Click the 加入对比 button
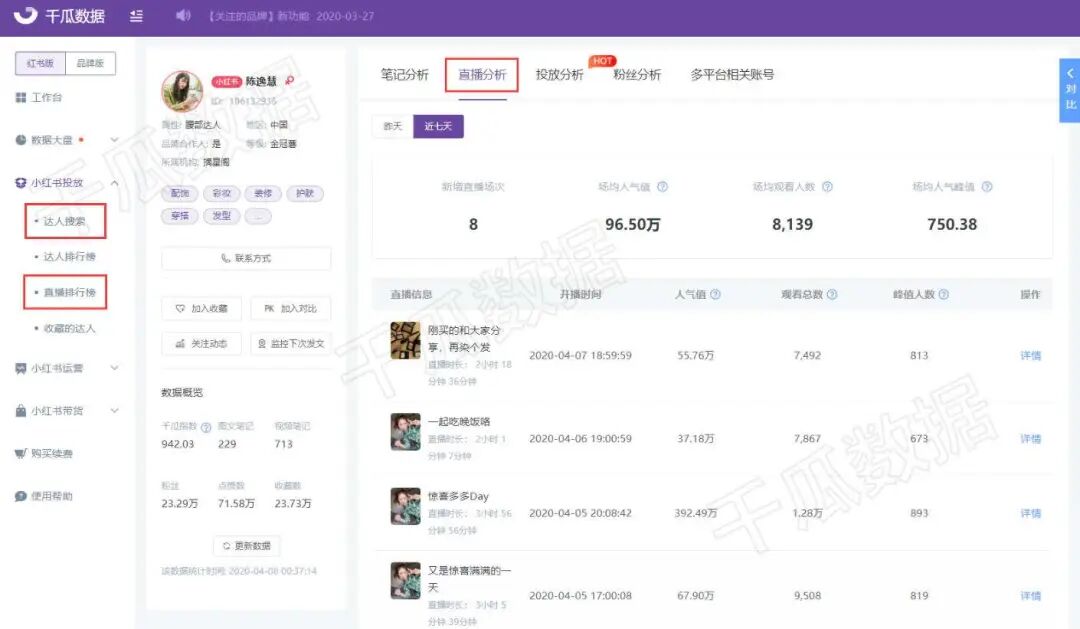 pyautogui.click(x=291, y=309)
